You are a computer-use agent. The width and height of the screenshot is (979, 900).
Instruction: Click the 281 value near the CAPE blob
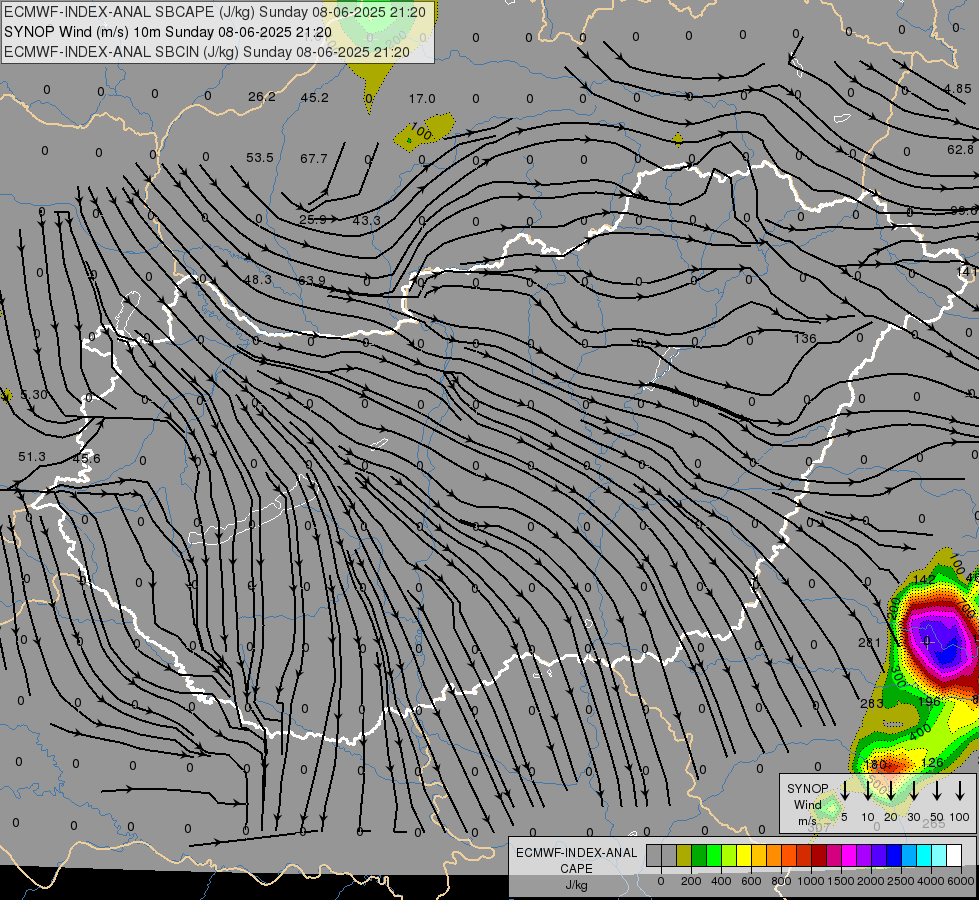[870, 643]
